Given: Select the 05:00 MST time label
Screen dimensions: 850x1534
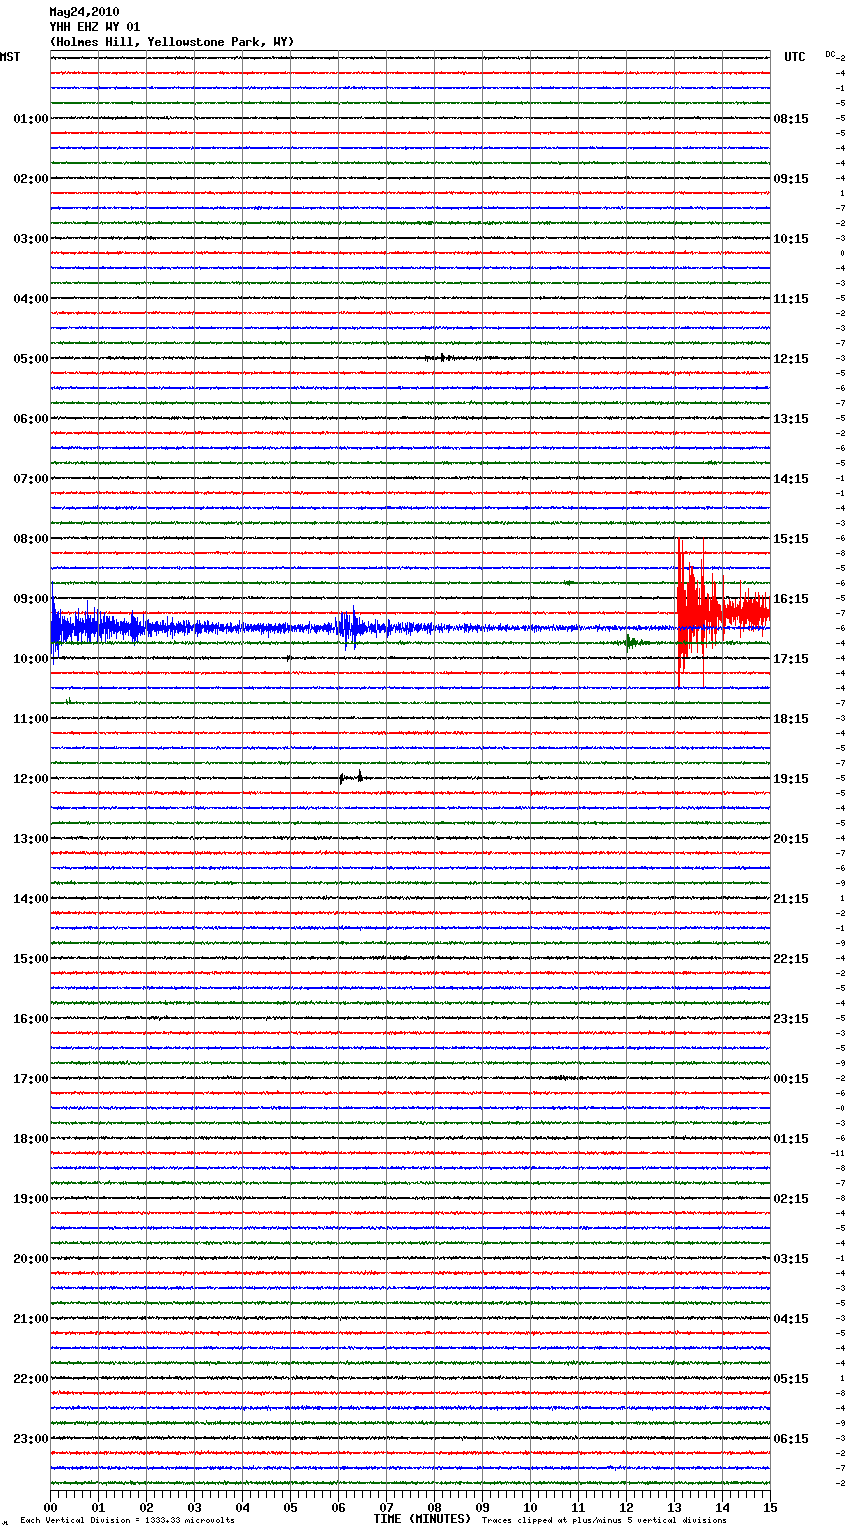Looking at the screenshot, I should click(30, 359).
